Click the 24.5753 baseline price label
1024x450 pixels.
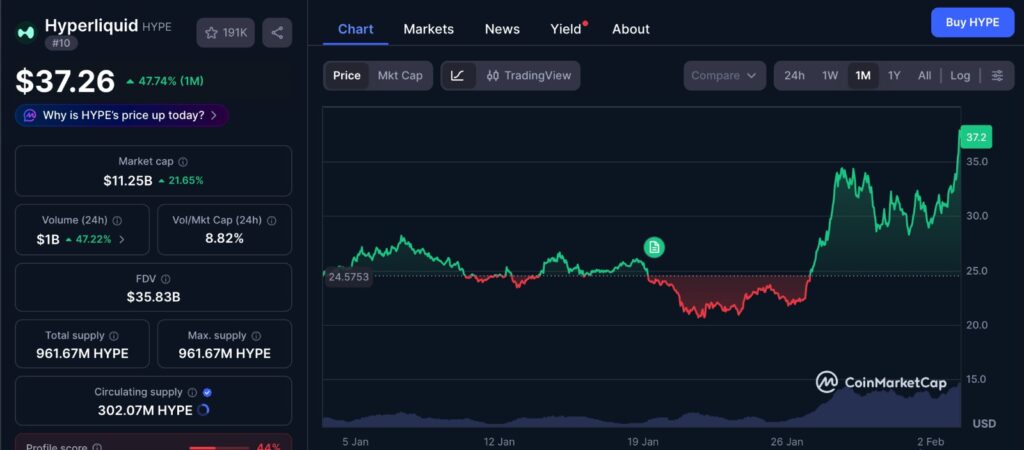(x=348, y=277)
